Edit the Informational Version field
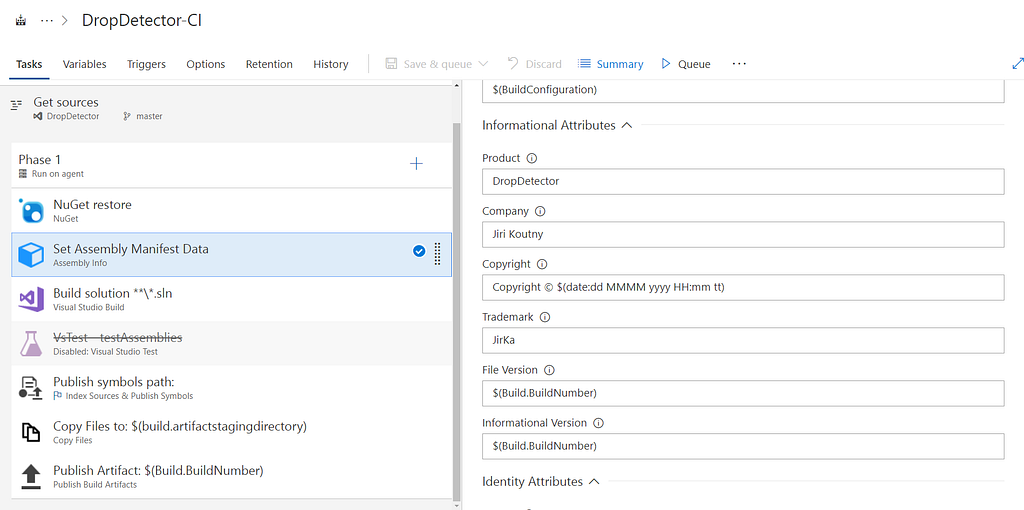 point(743,446)
